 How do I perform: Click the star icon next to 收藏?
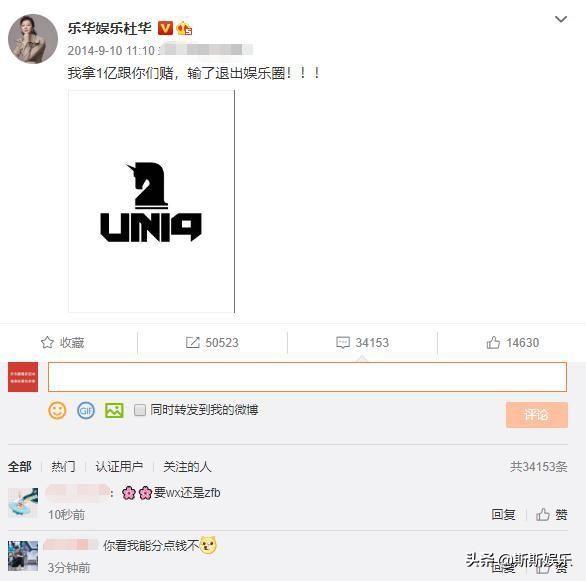click(47, 342)
